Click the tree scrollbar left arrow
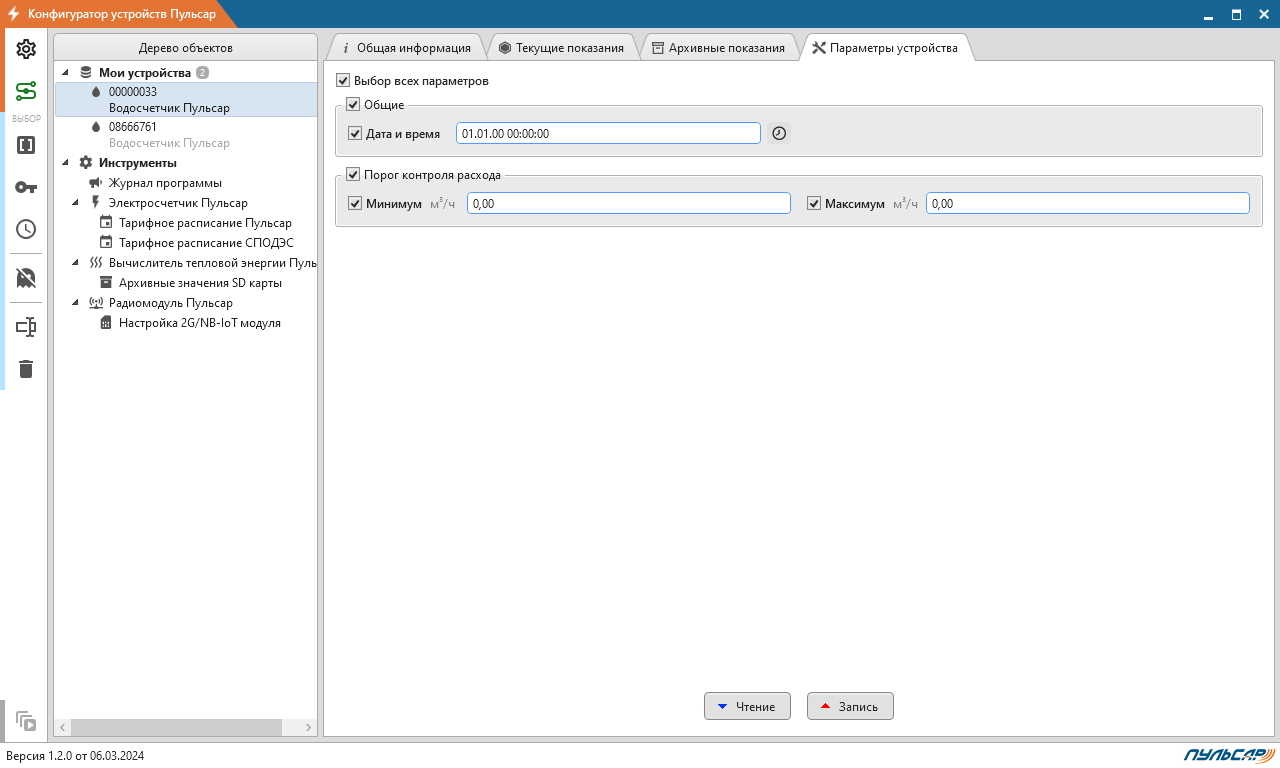1280x768 pixels. 62,727
